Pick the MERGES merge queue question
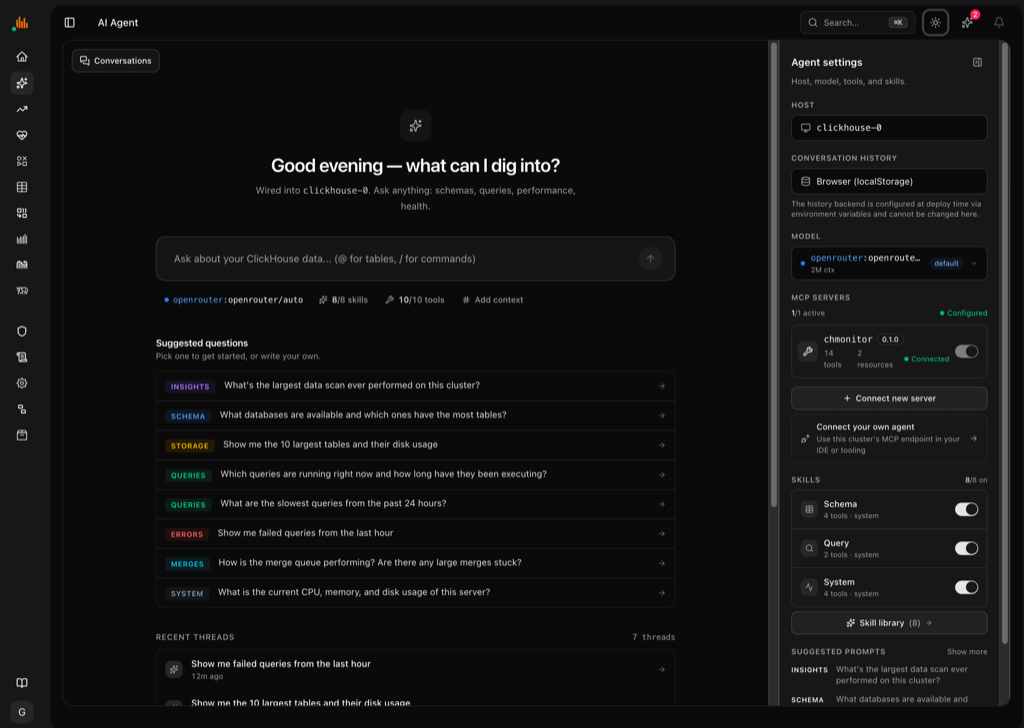The width and height of the screenshot is (1024, 728). [415, 563]
